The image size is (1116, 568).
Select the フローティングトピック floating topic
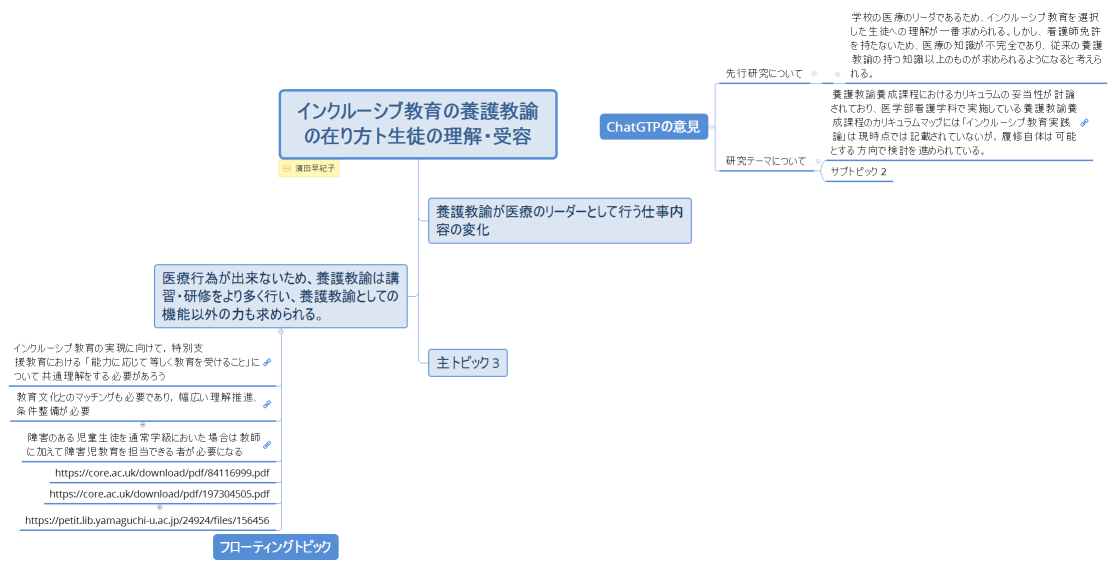[x=276, y=546]
